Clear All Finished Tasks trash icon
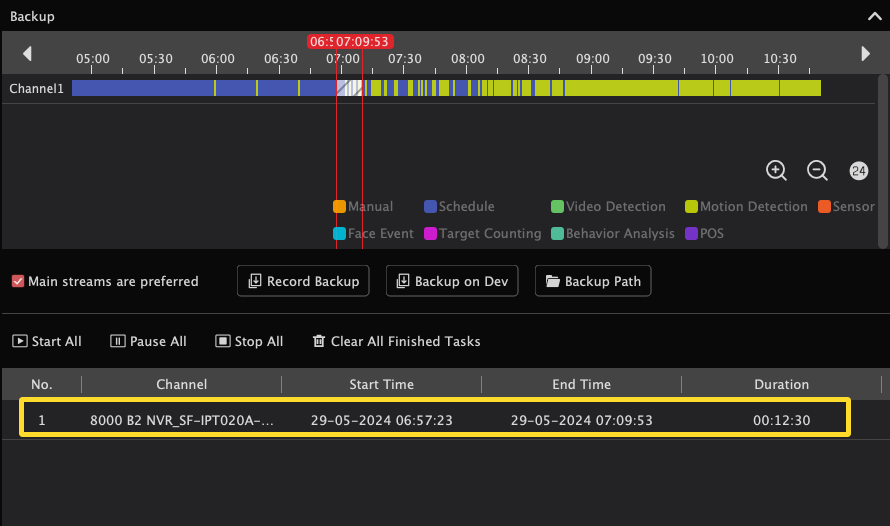This screenshot has width=890, height=526. tap(319, 341)
